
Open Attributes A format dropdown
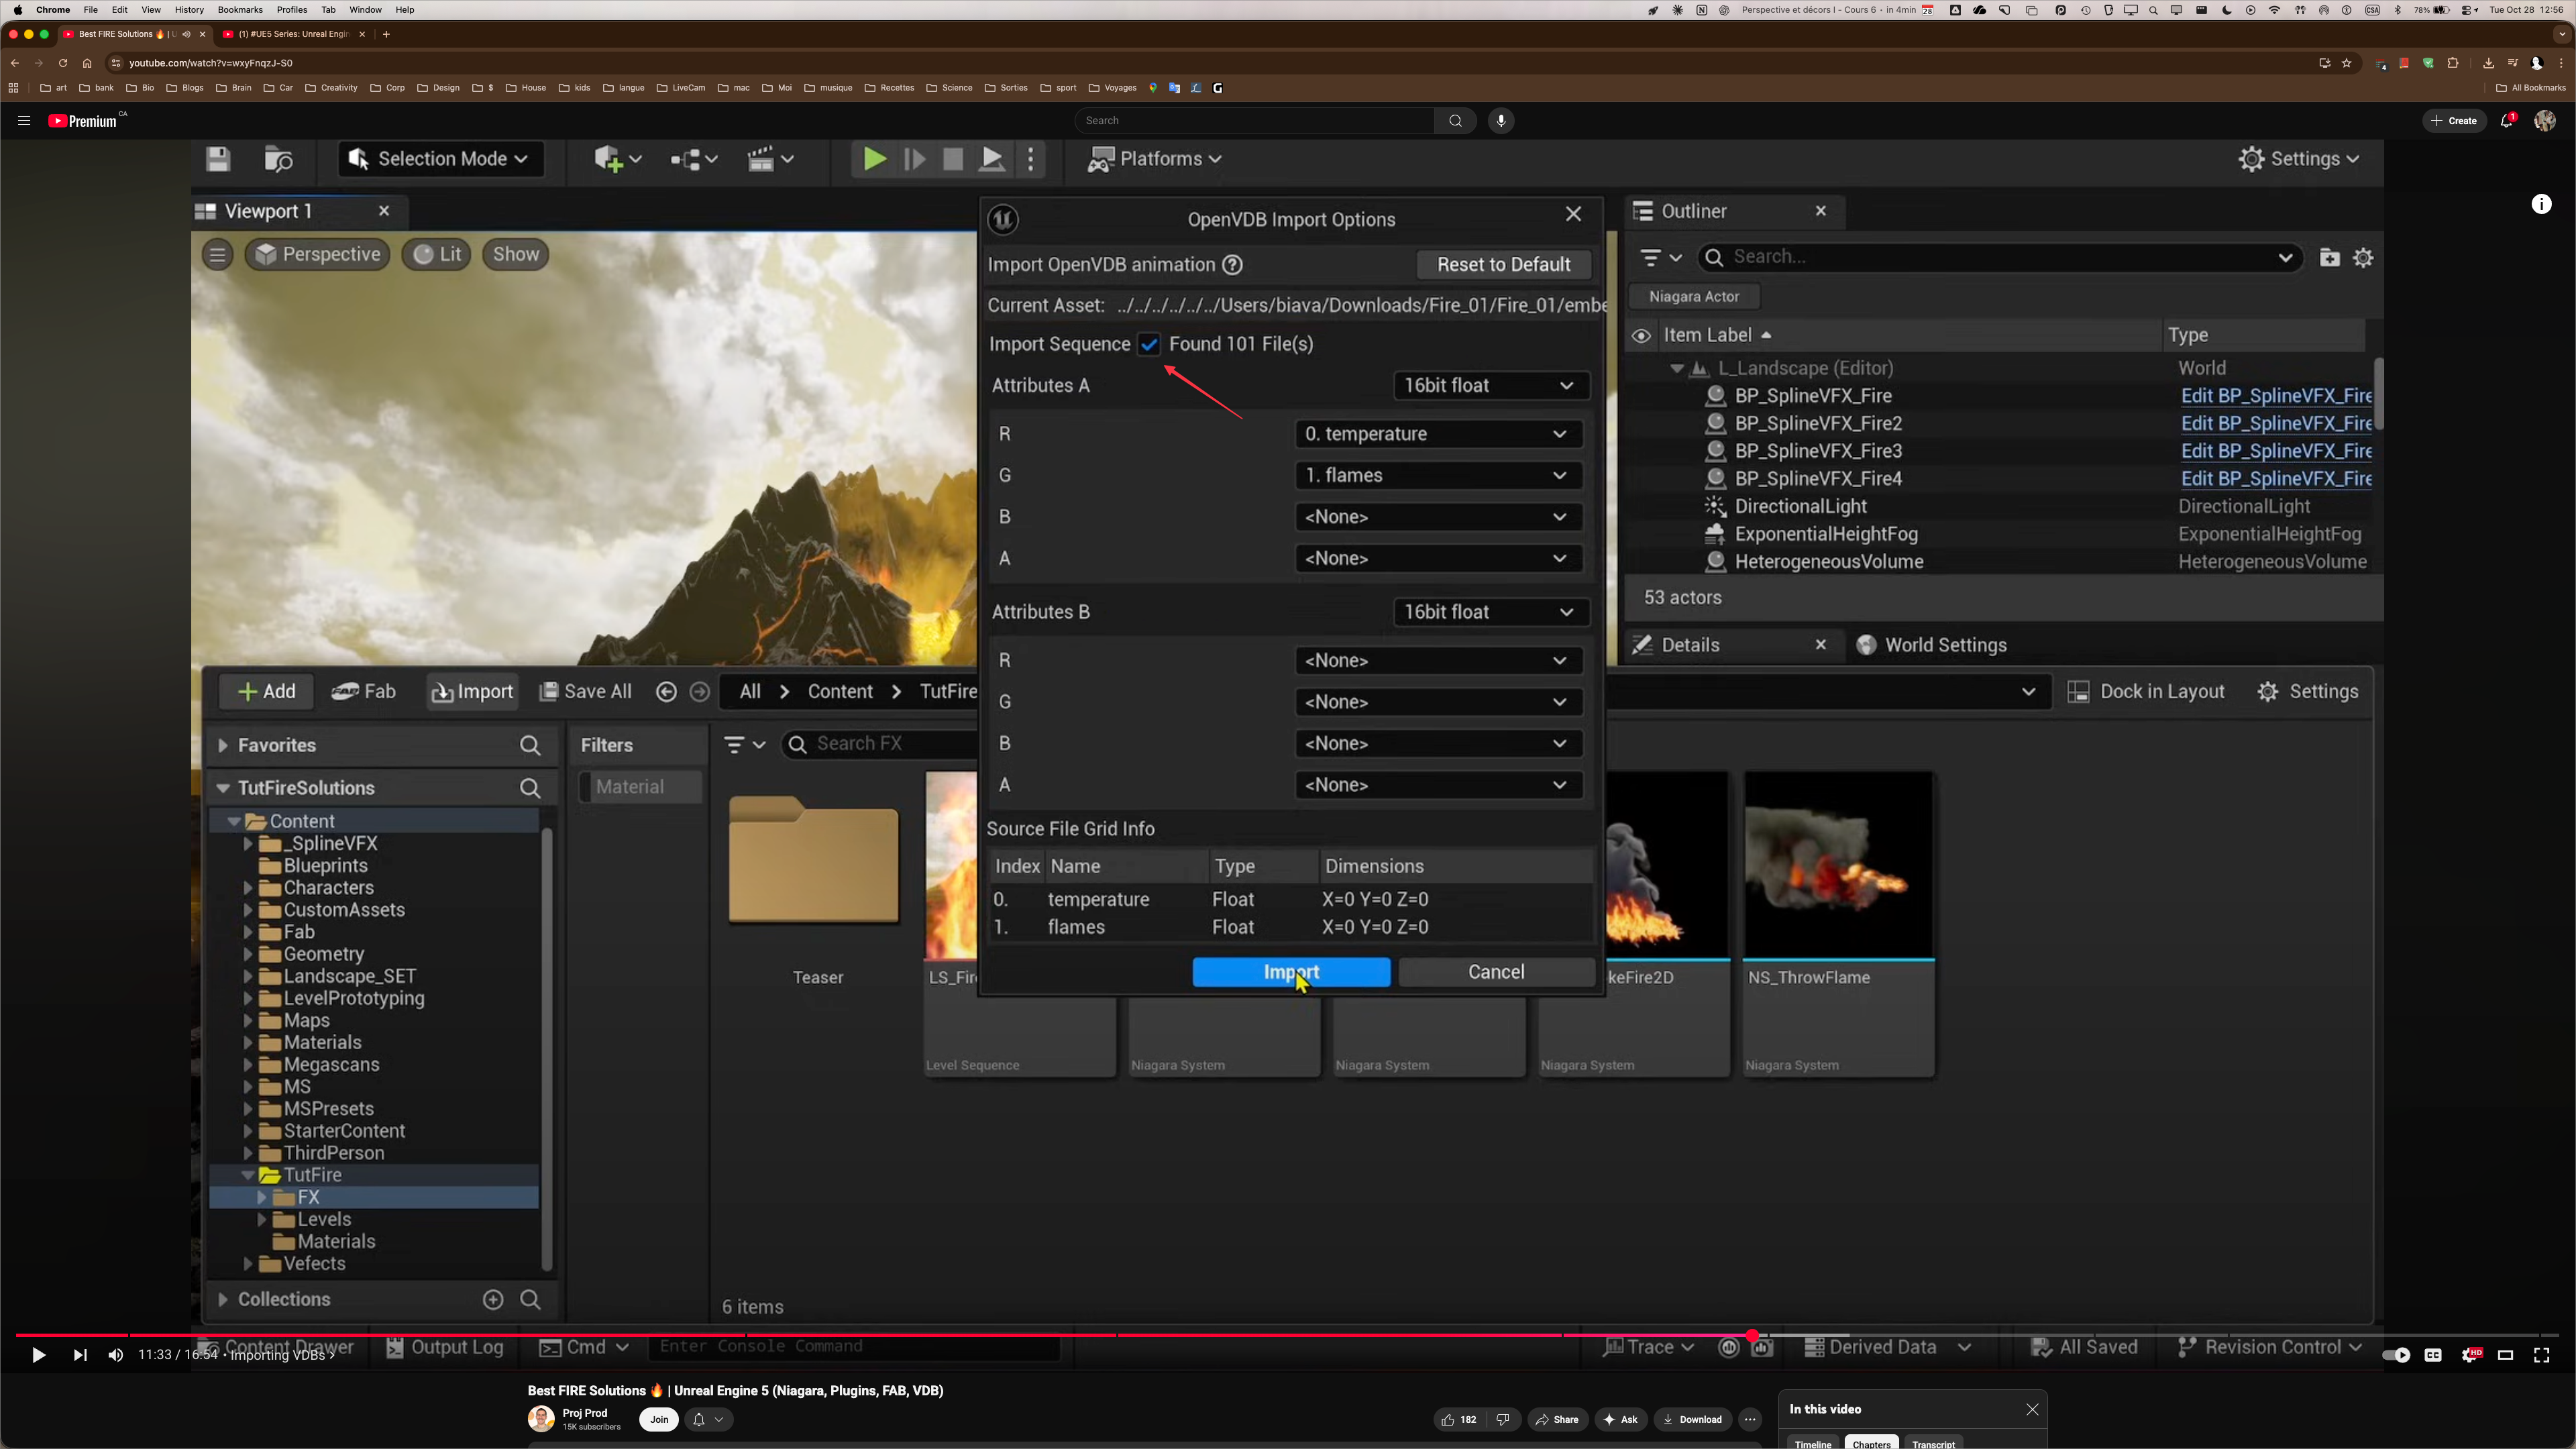pyautogui.click(x=1490, y=386)
